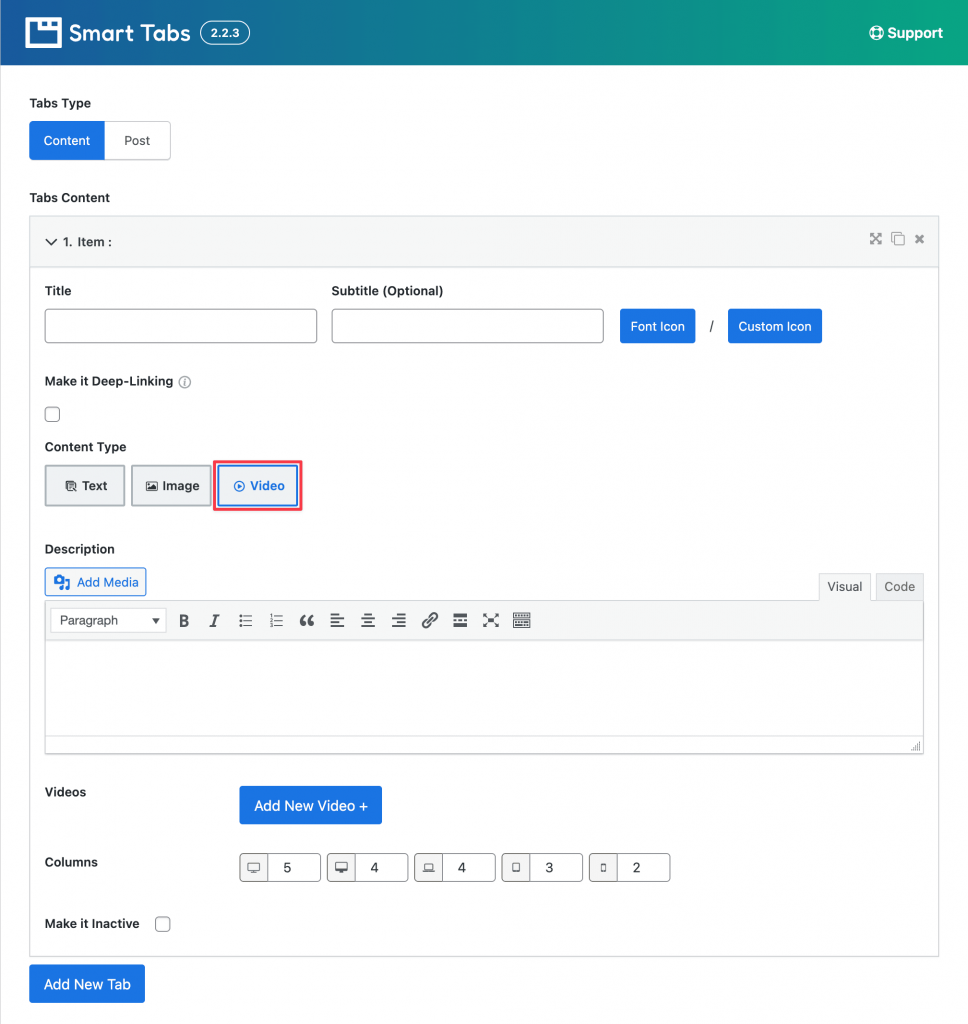Screen dimensions: 968x1024
Task: Switch editor to the Visual tab
Action: point(845,586)
